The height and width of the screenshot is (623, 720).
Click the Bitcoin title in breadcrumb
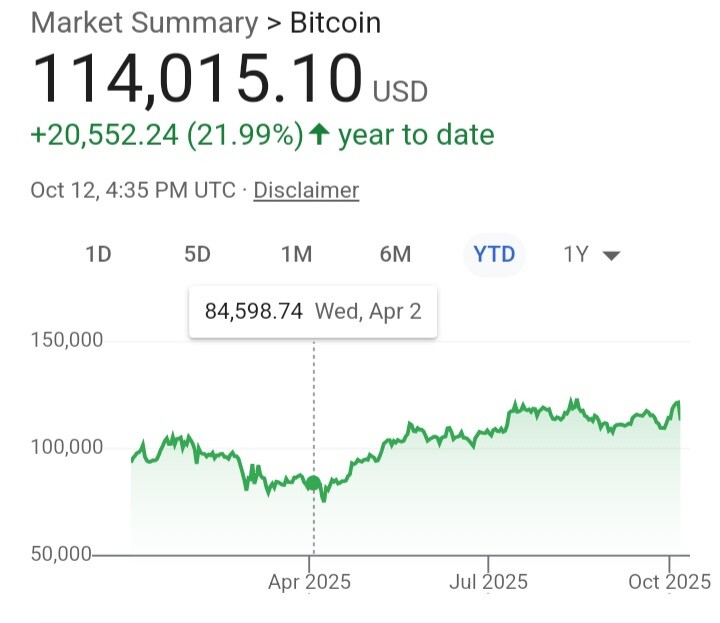(x=336, y=23)
